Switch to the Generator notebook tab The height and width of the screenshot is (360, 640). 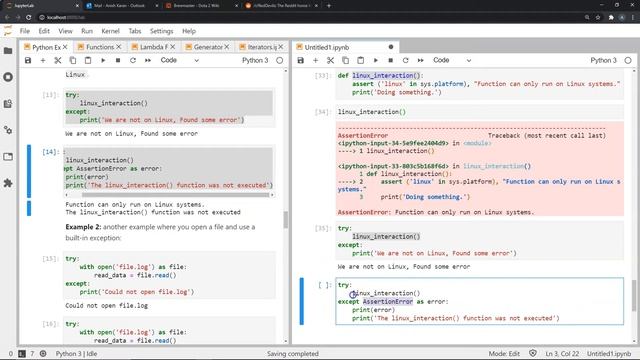(208, 47)
